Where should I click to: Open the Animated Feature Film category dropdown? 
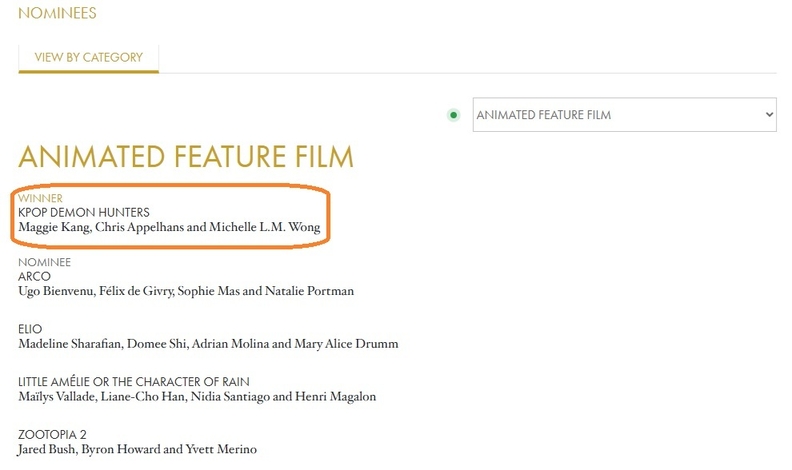[x=624, y=115]
